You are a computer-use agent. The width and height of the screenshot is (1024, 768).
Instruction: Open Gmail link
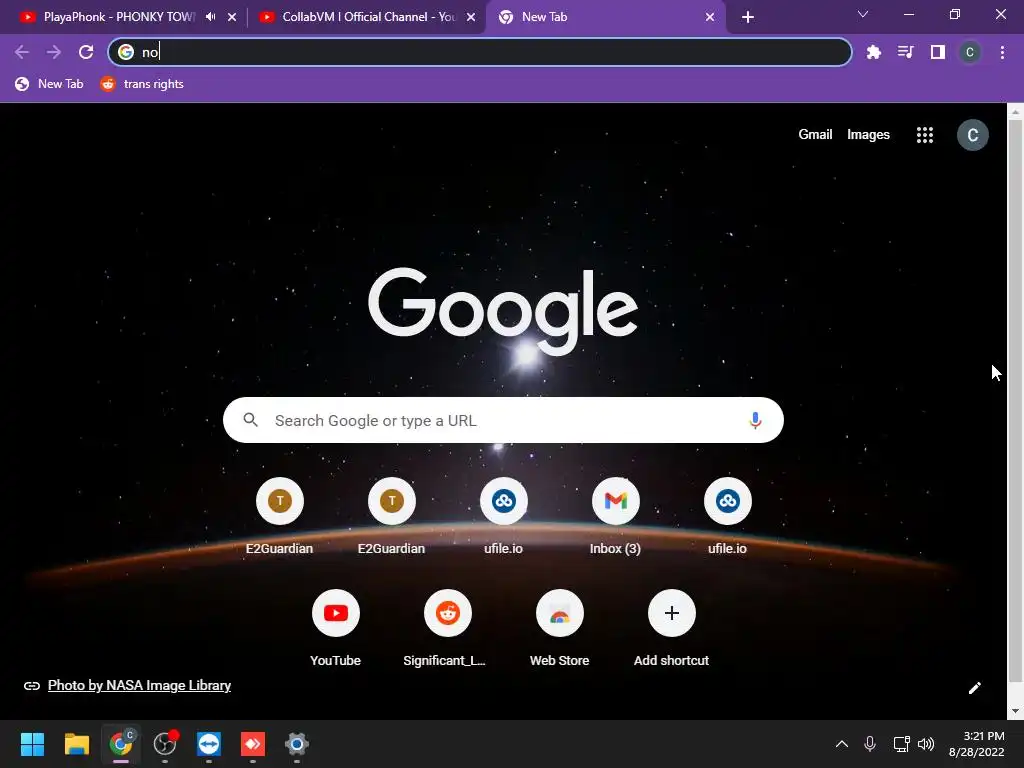(x=815, y=135)
